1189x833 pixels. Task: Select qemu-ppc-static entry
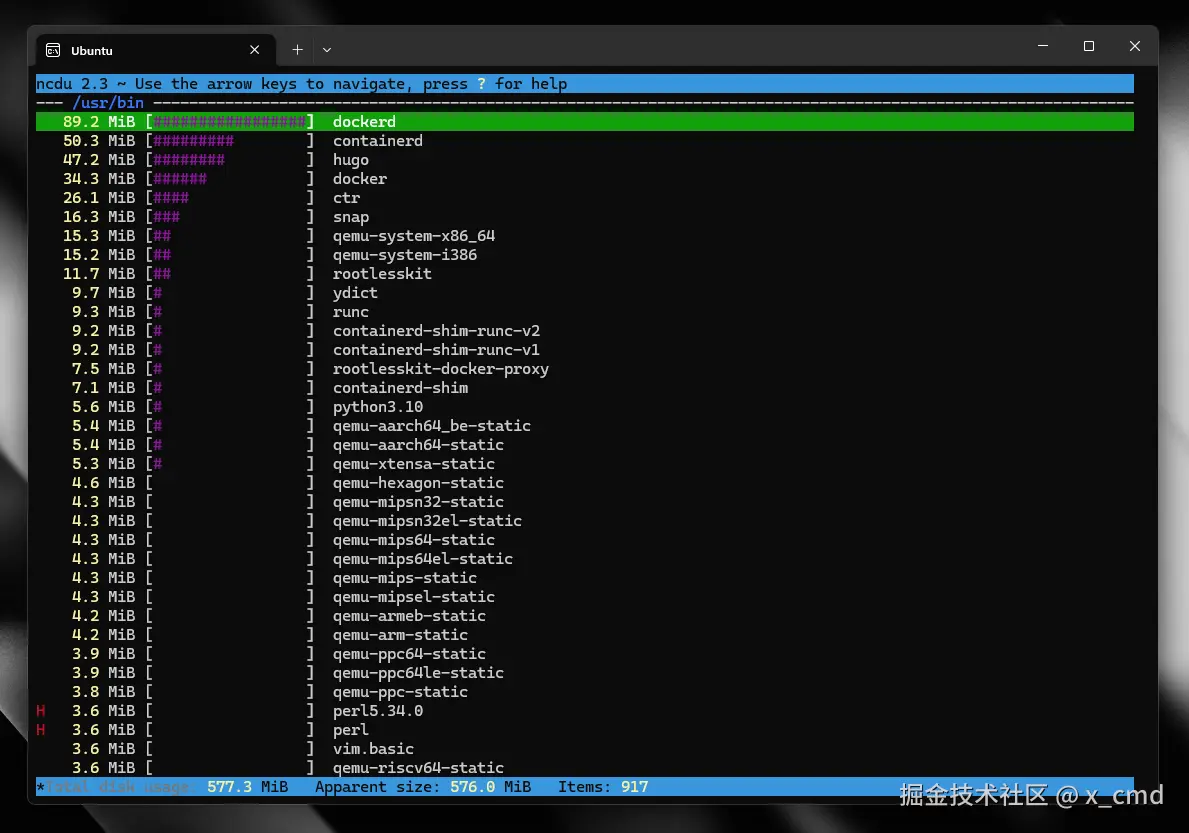pos(585,691)
